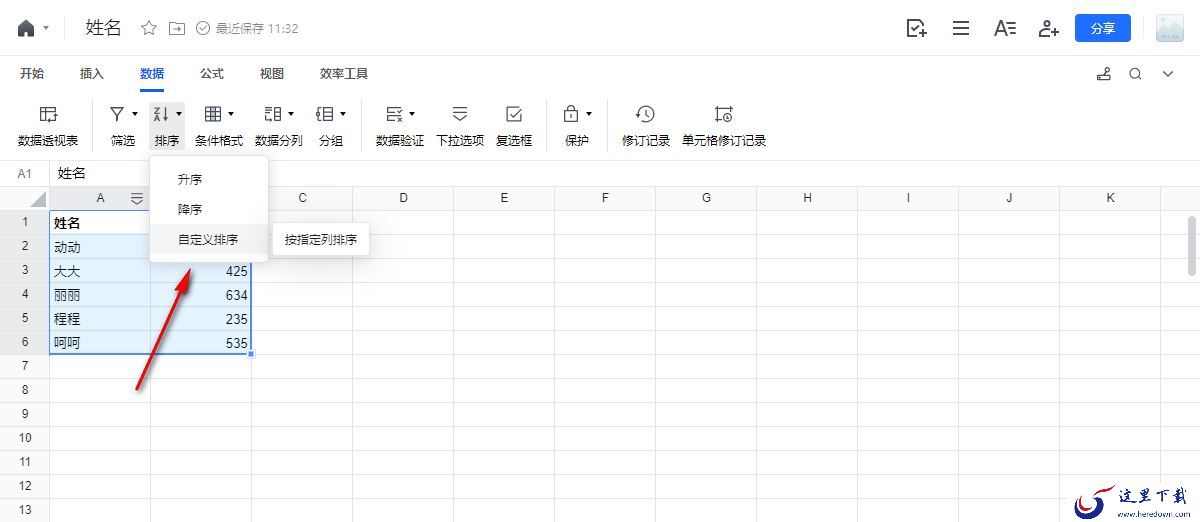Image resolution: width=1200 pixels, height=522 pixels.
Task: Open 修订记录 revision history
Action: coord(646,126)
